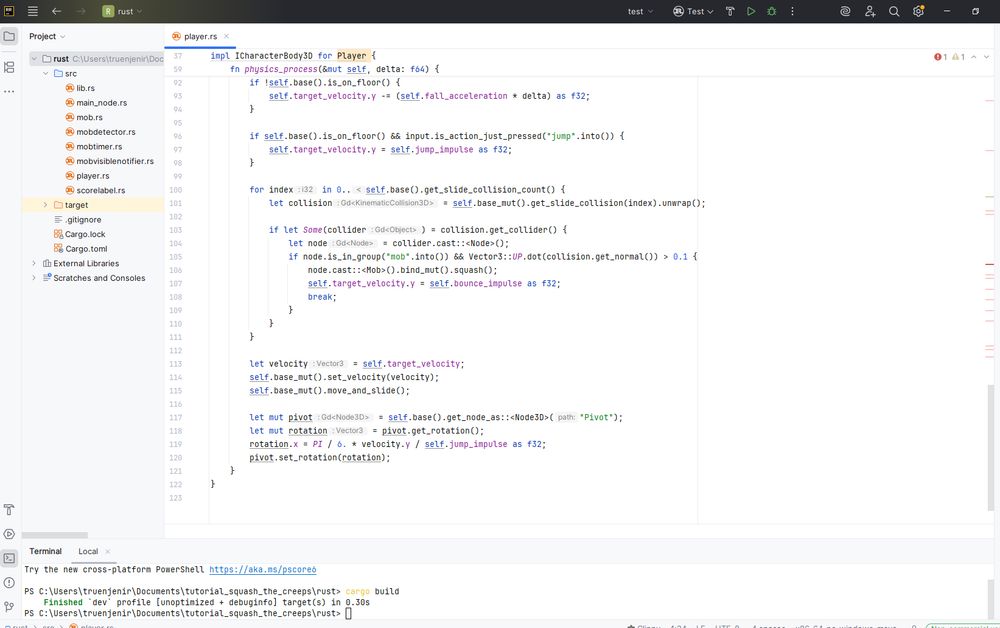Open the rust project dropdown
Viewport: 1000px width, 628px height.
[x=122, y=11]
